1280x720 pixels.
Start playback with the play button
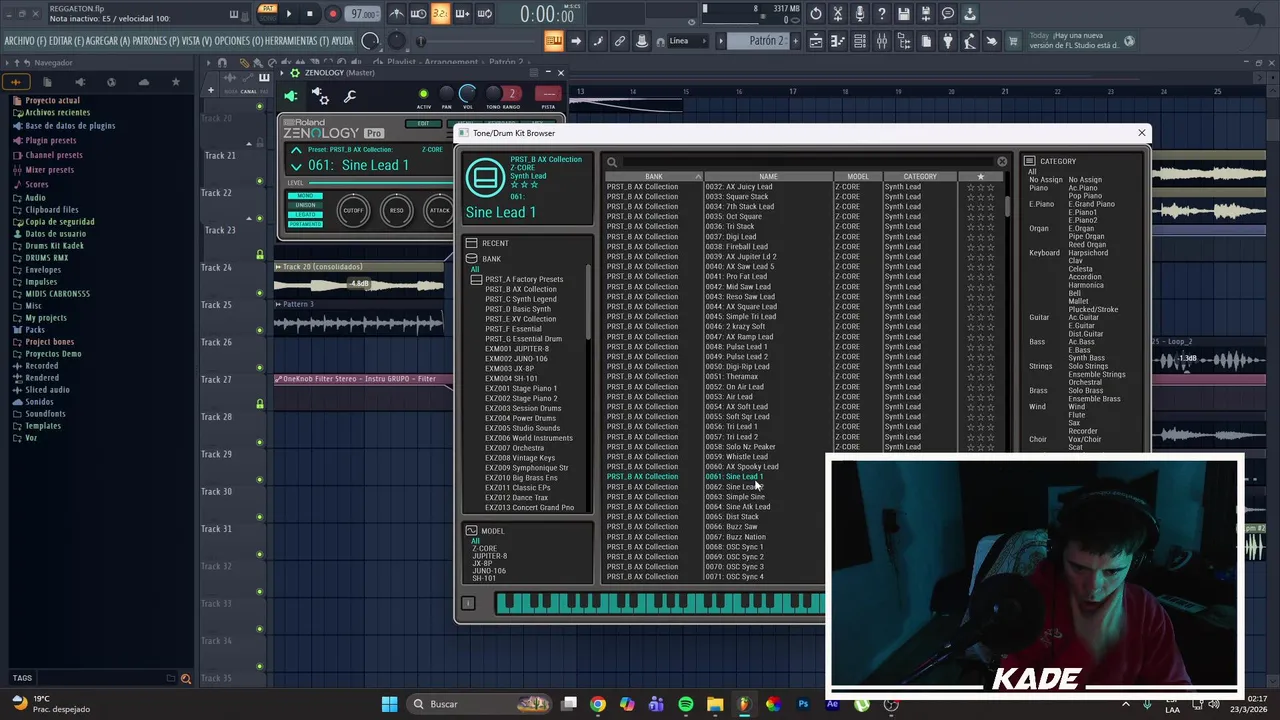tap(289, 14)
